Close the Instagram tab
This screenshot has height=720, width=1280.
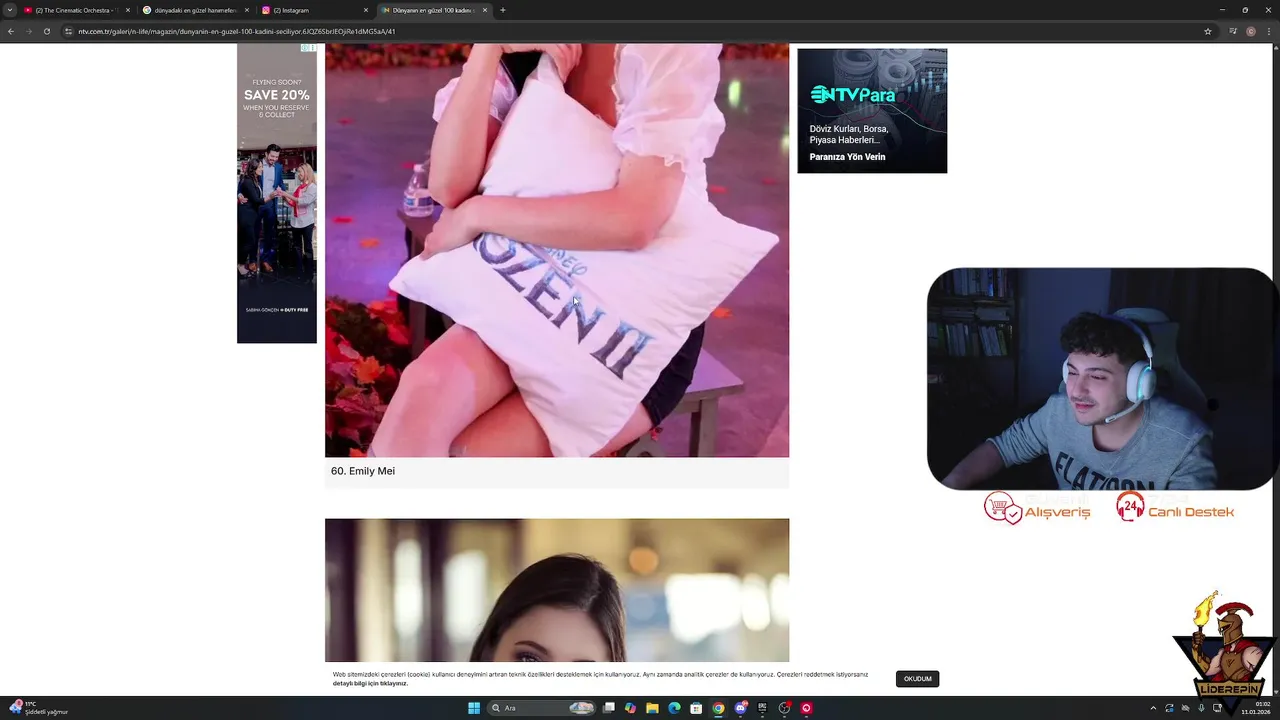click(366, 10)
